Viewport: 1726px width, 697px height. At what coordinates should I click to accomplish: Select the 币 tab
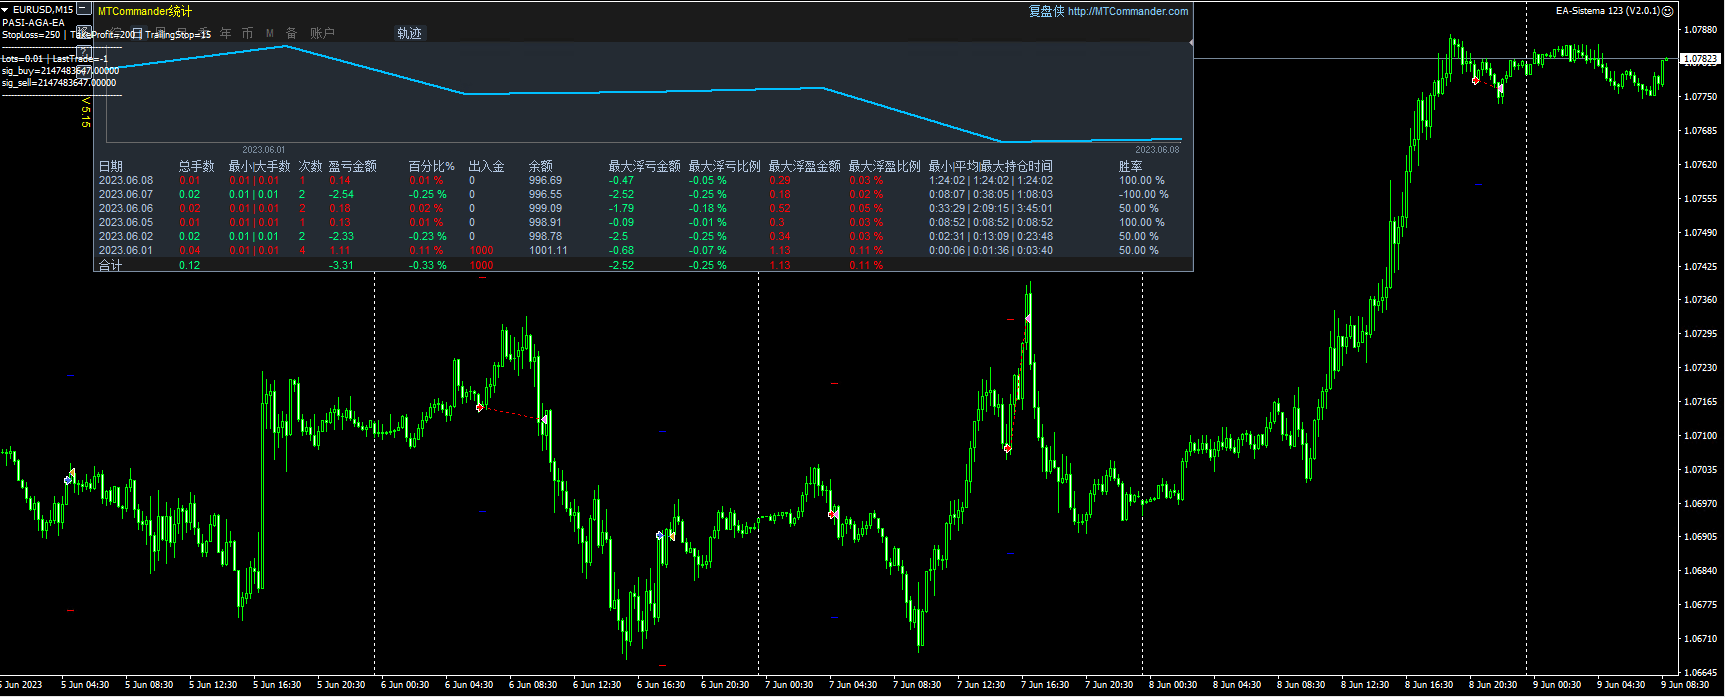click(x=247, y=34)
